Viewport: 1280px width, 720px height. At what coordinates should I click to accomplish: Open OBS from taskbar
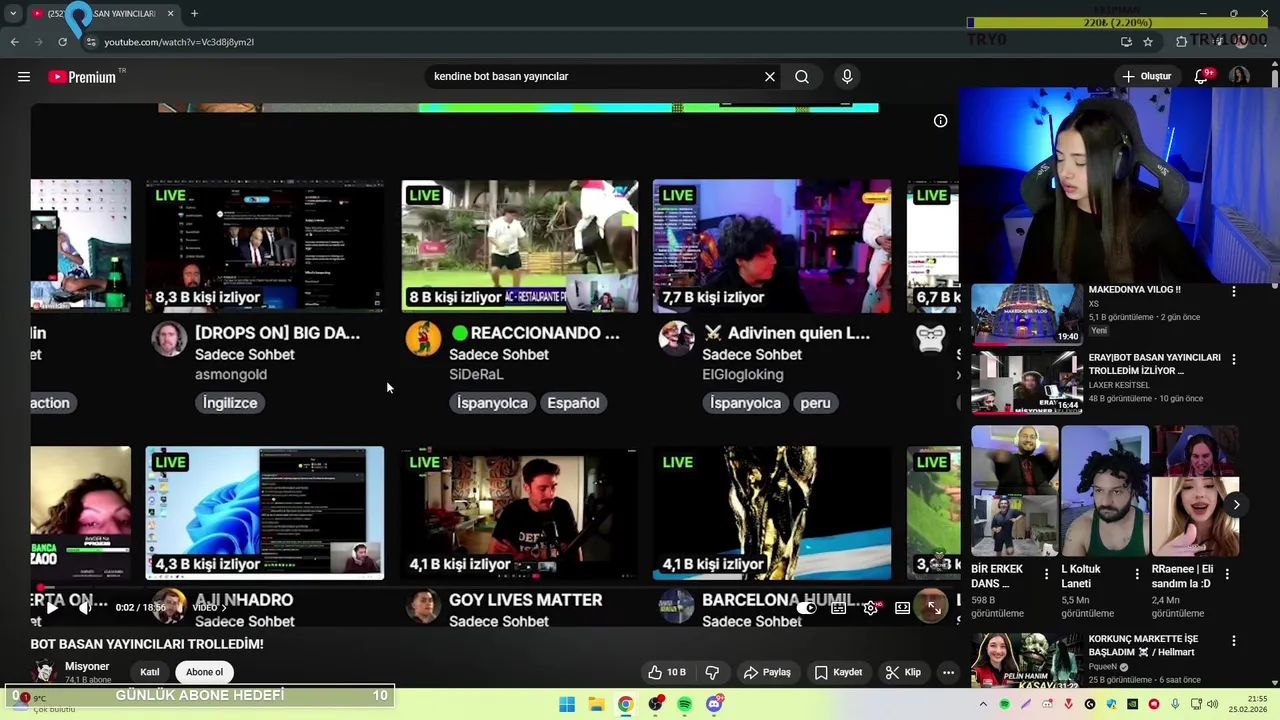click(x=655, y=705)
